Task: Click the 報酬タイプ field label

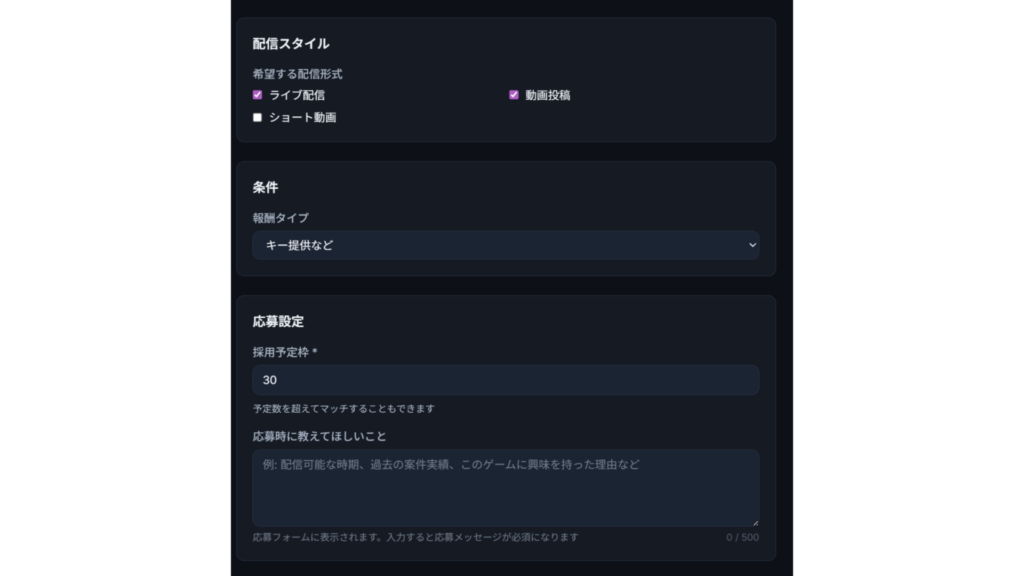Action: (281, 217)
